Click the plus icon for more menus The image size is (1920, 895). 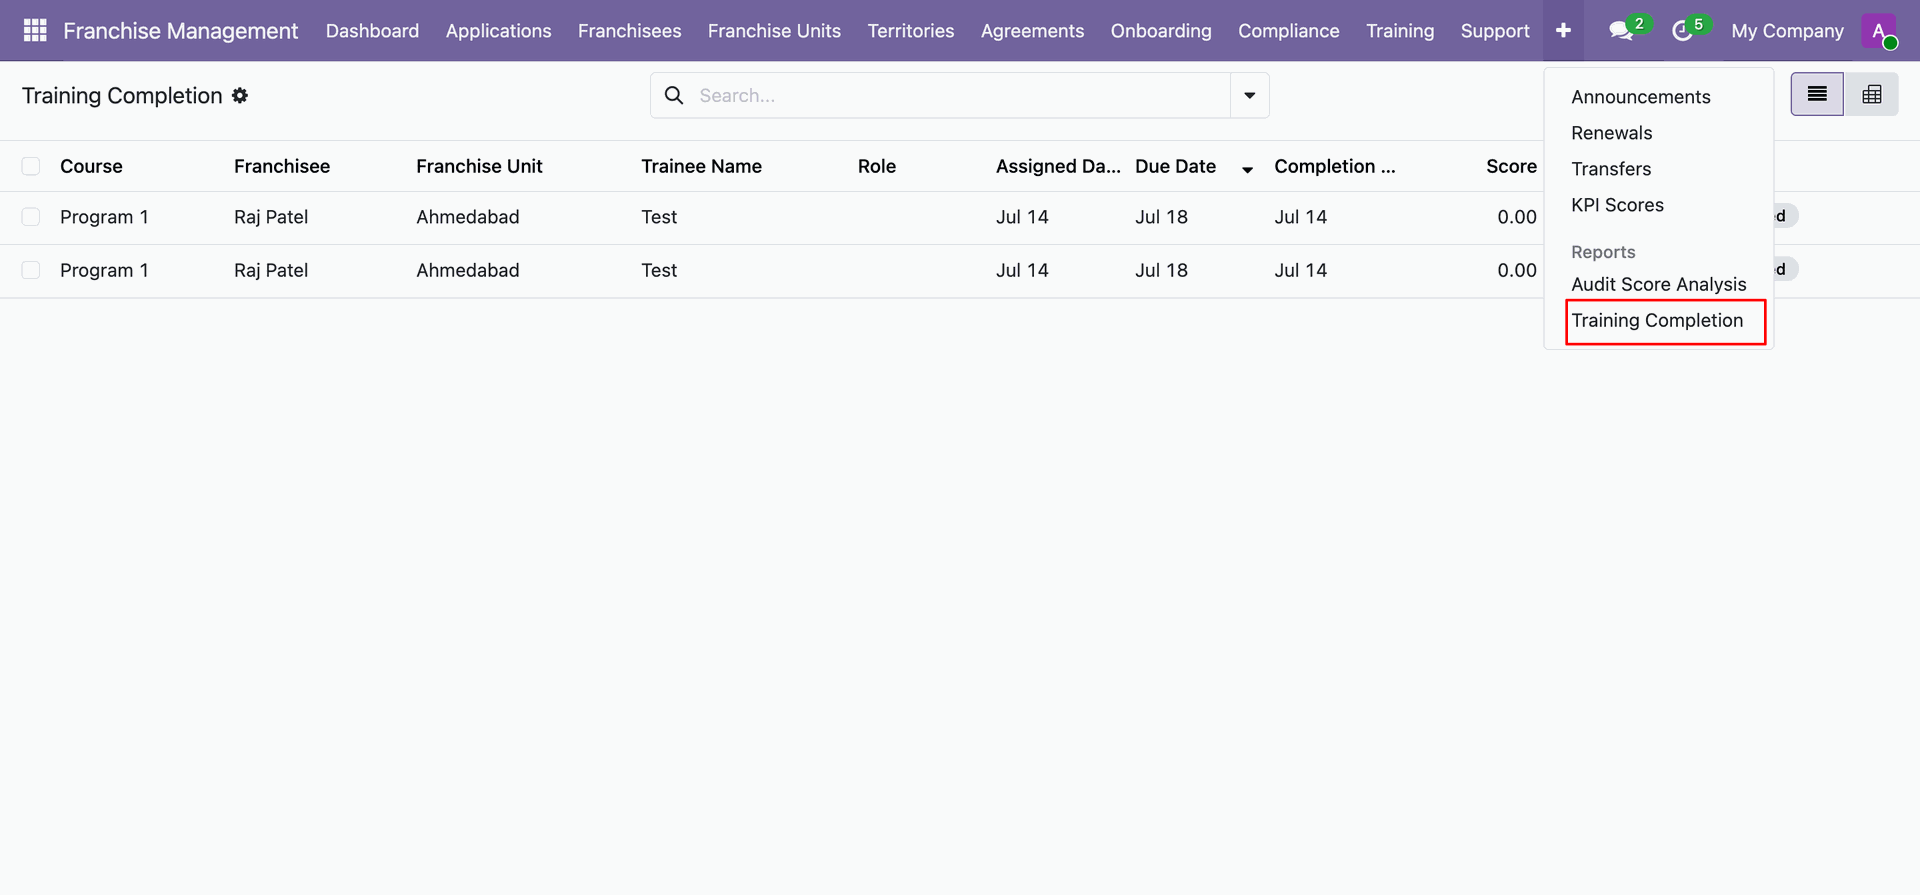tap(1563, 31)
